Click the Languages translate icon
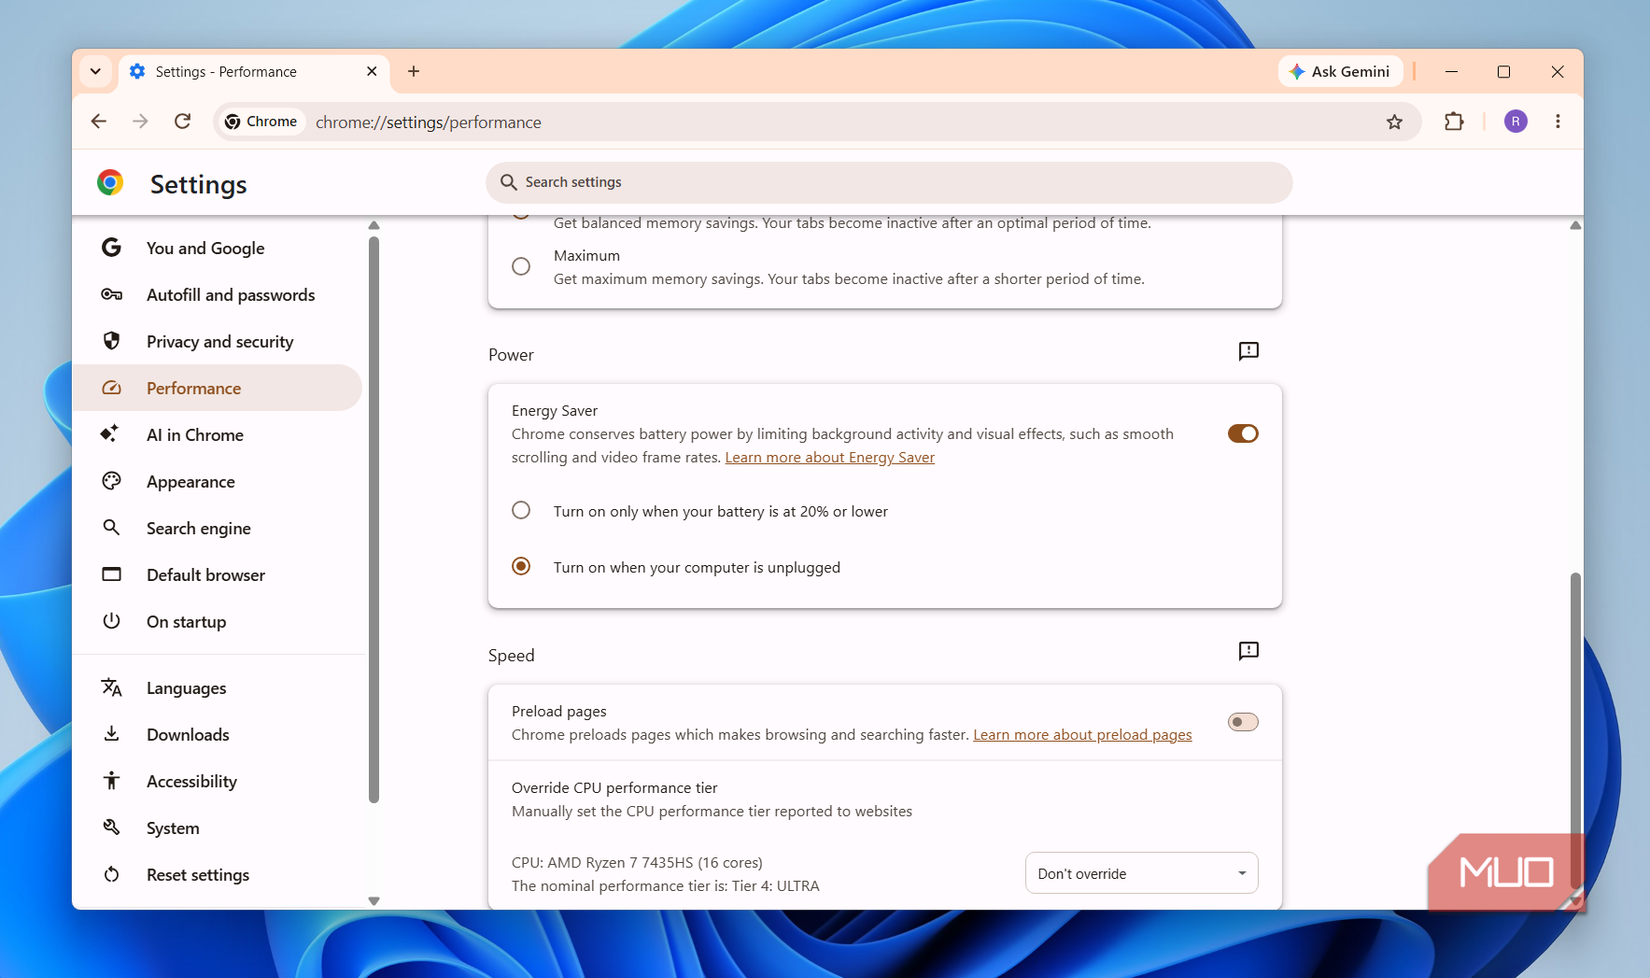 [x=111, y=688]
